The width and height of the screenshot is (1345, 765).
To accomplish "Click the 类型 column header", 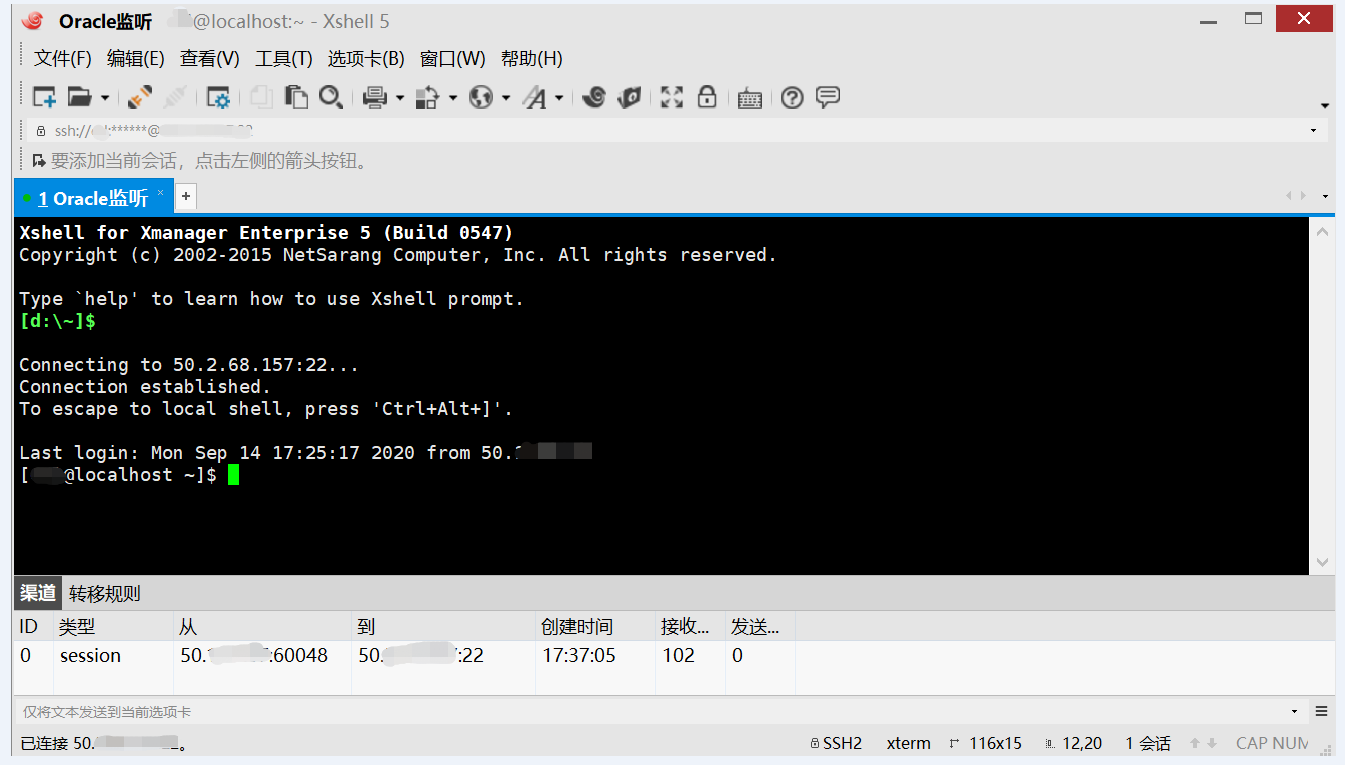I will (114, 627).
